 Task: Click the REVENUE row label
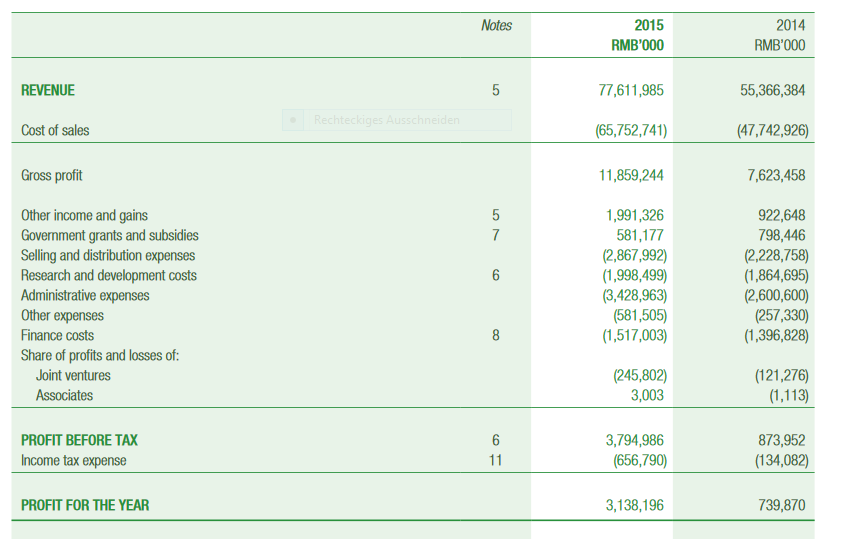(x=48, y=90)
